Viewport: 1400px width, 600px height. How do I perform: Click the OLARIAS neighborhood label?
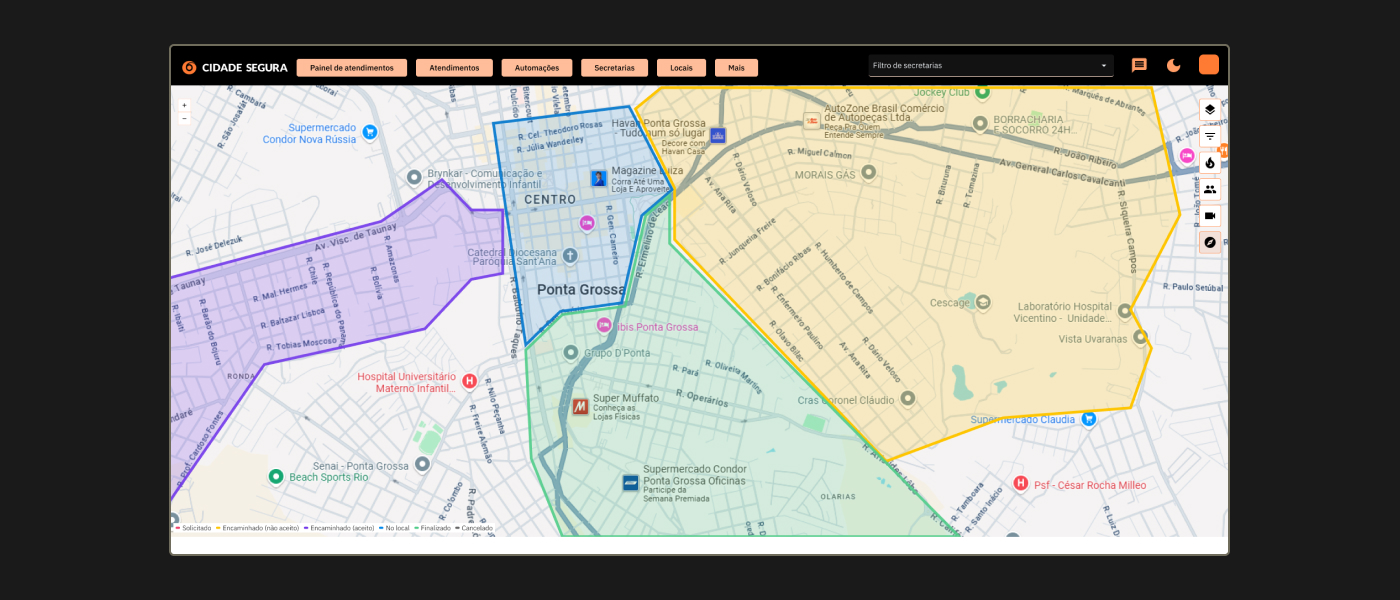pos(838,496)
